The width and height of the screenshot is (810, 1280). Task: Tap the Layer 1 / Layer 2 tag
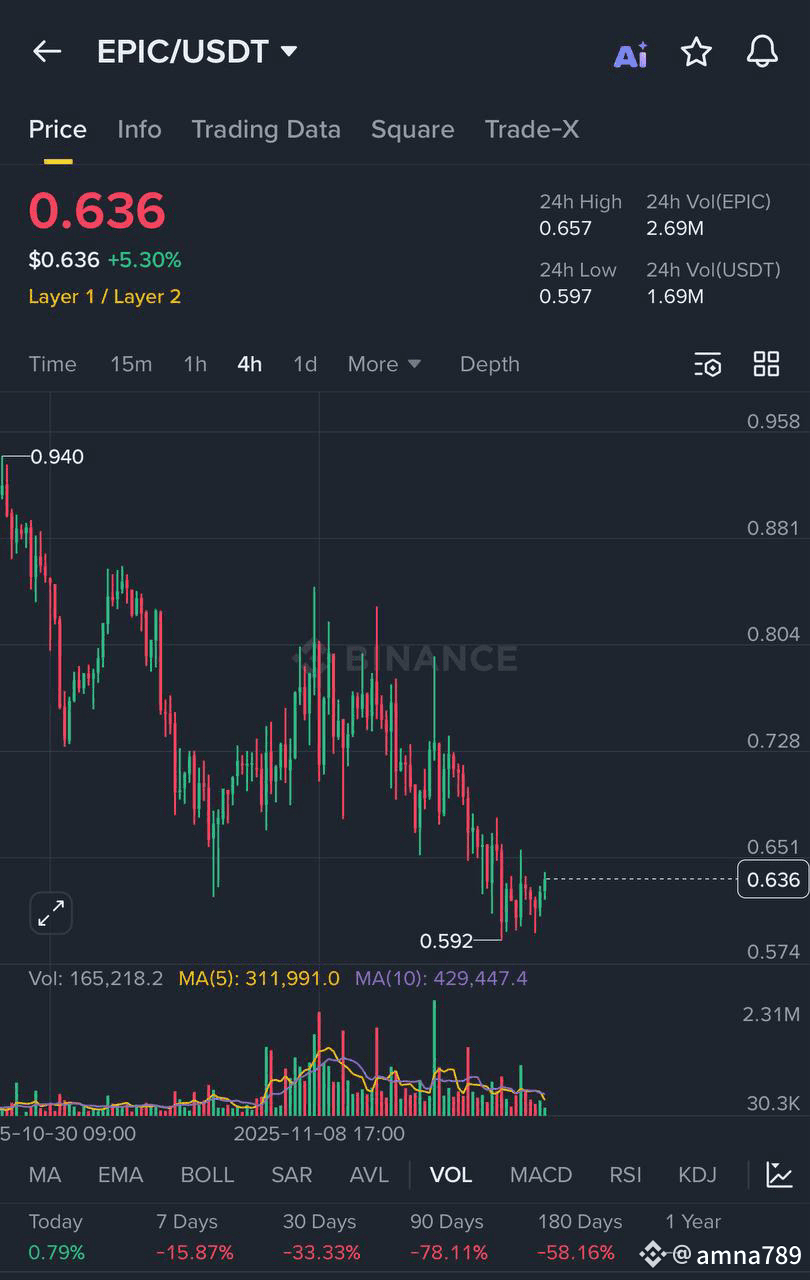pos(105,296)
